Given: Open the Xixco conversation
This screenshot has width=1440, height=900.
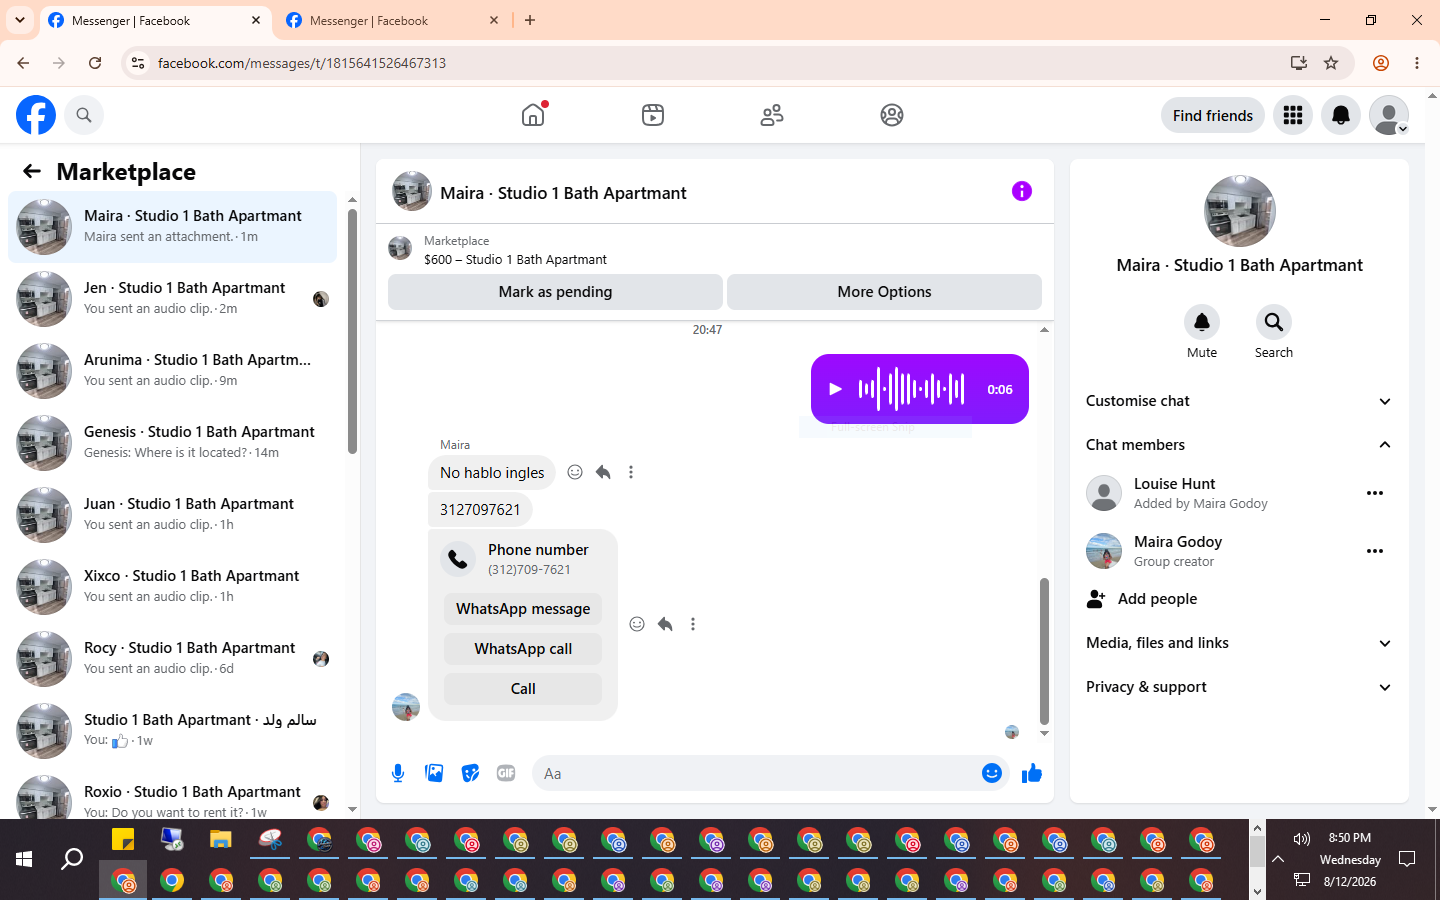Looking at the screenshot, I should pos(172,587).
